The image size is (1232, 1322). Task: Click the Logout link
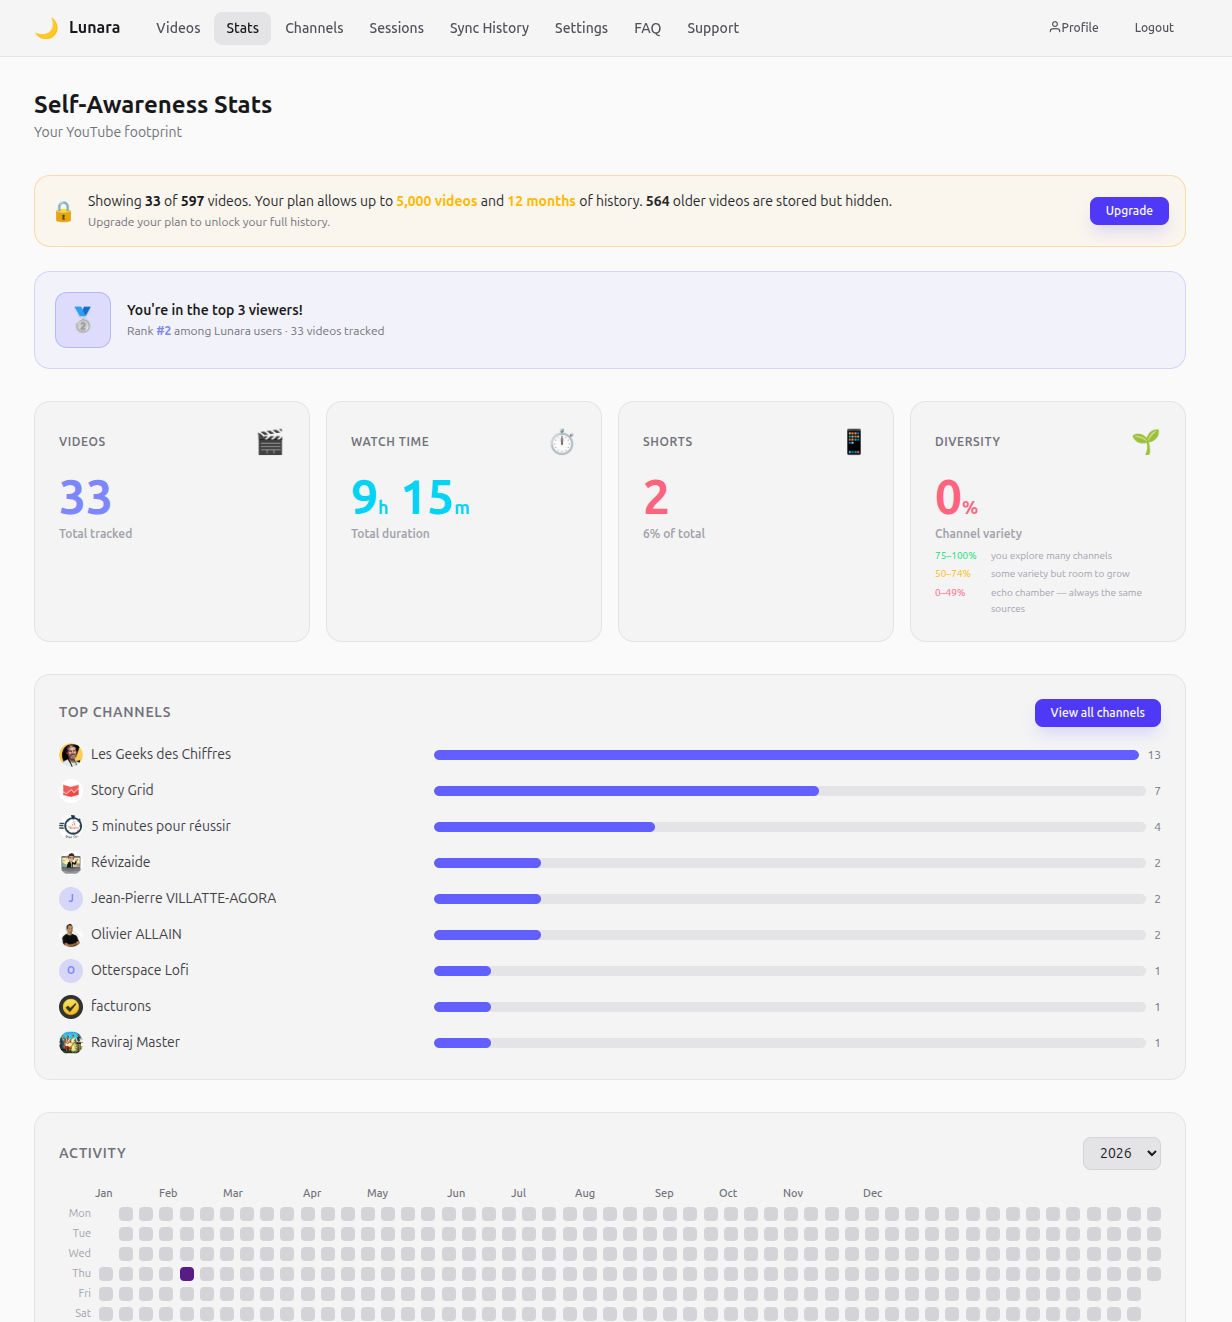1153,28
